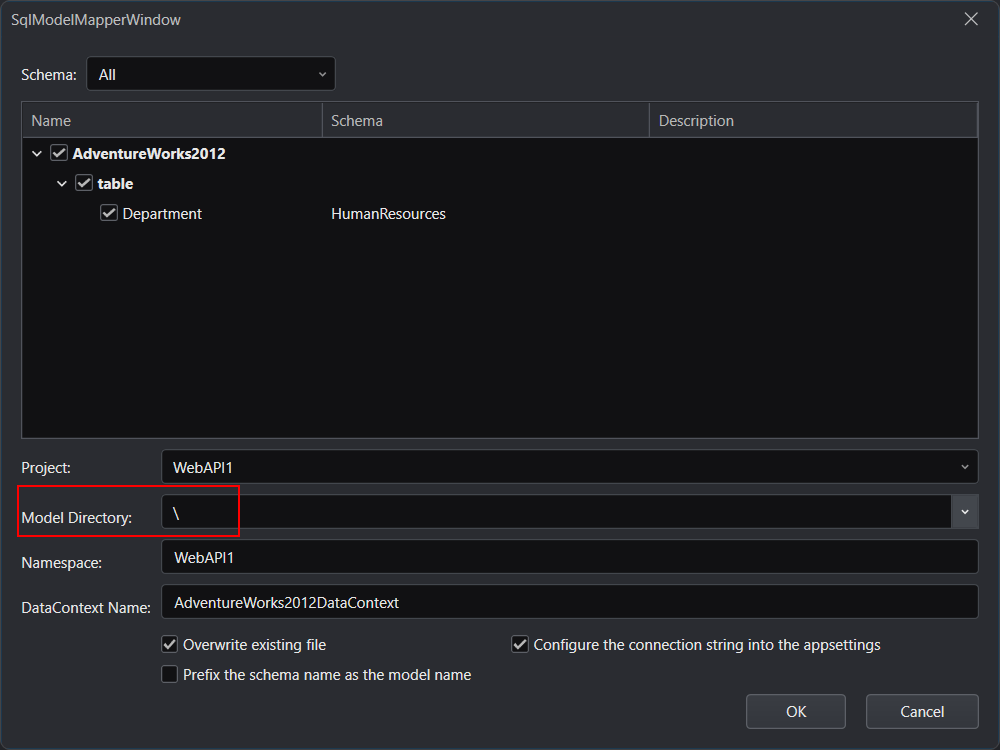Uncheck the AdventureWorks2012 database checkbox
Screen dimensions: 1000x750
coord(59,154)
